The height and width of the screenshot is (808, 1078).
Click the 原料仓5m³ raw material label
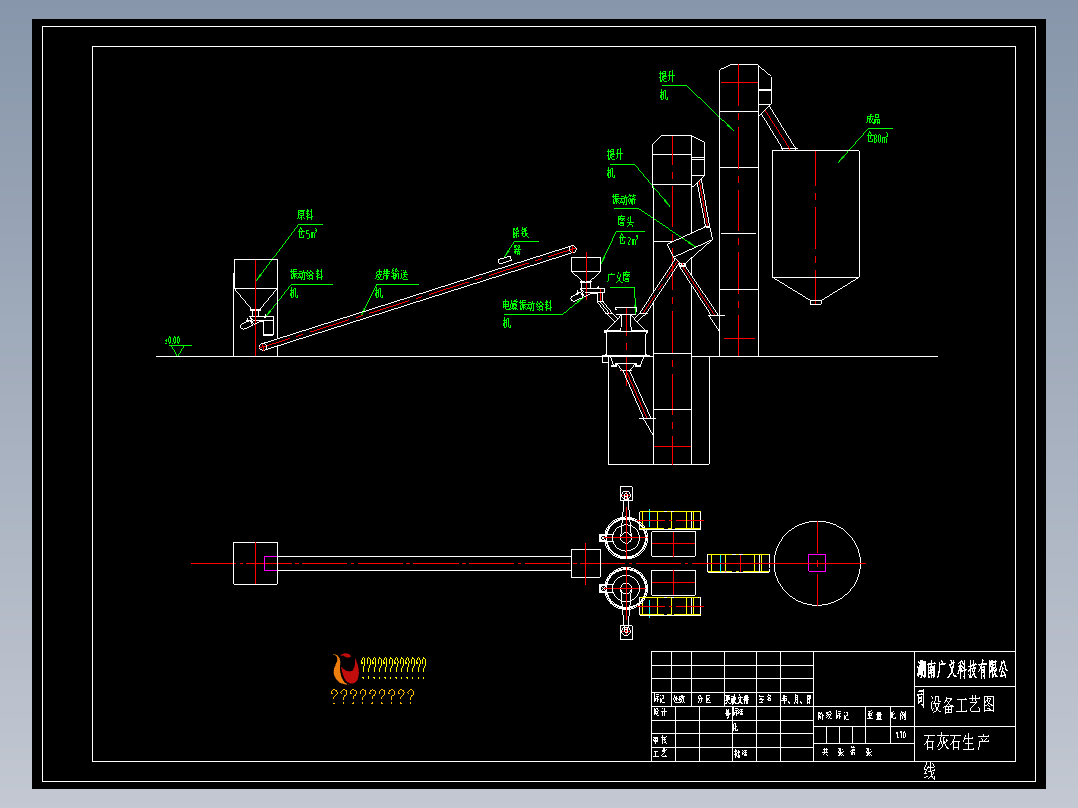point(307,224)
